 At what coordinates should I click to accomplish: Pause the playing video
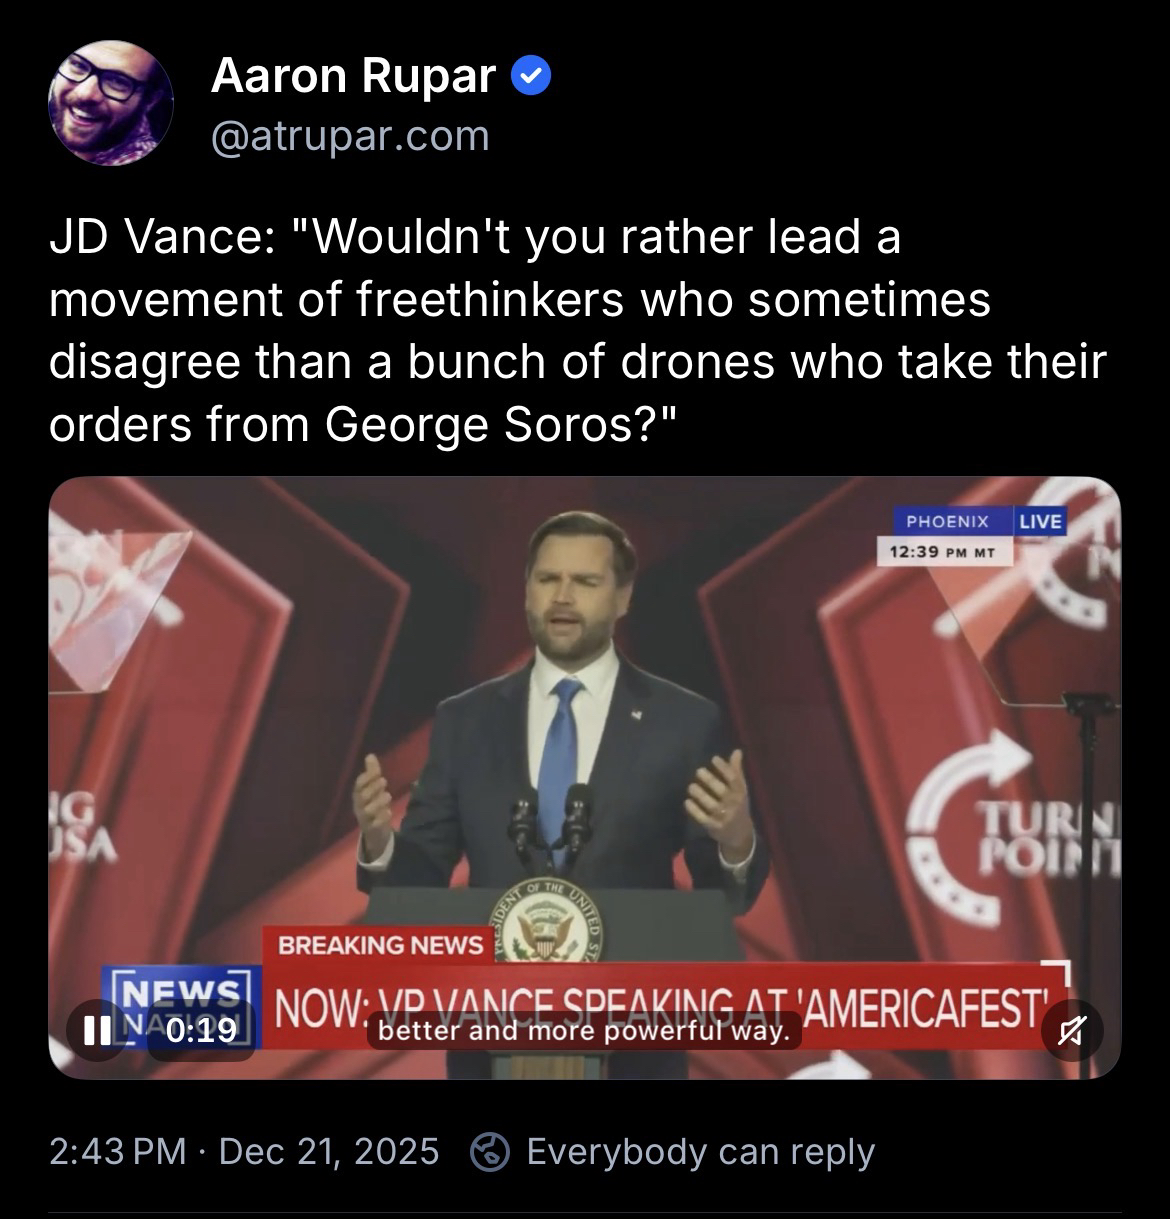(97, 1030)
